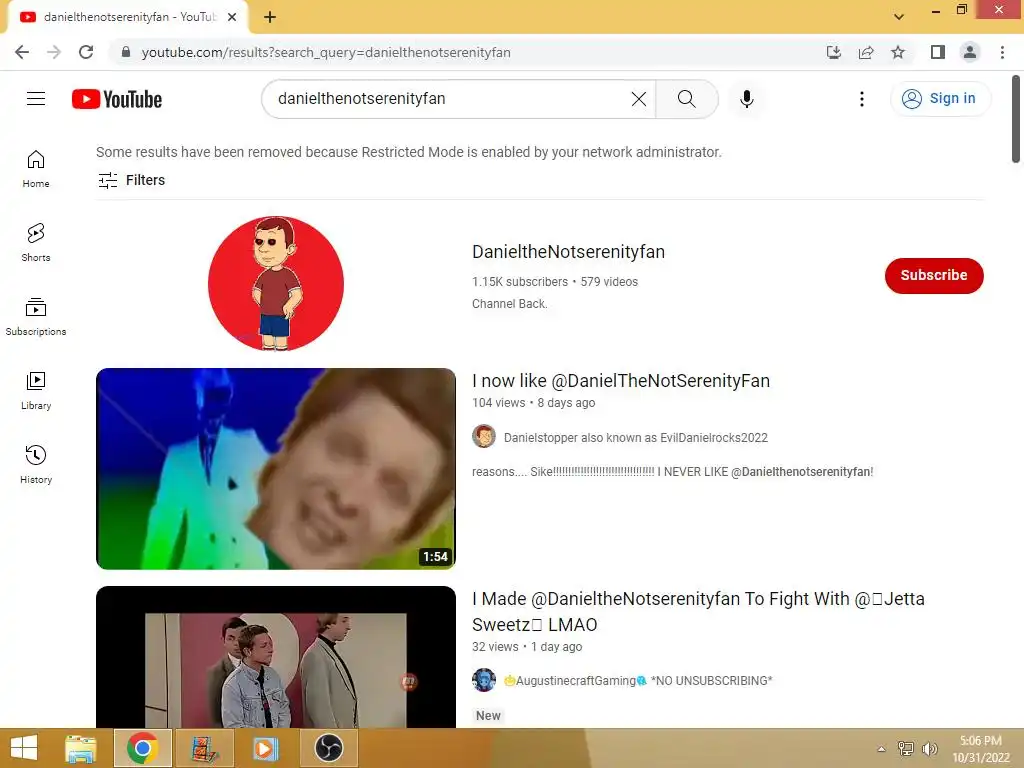Open YouTube settings three-dot menu
Viewport: 1024px width, 768px height.
tap(861, 99)
